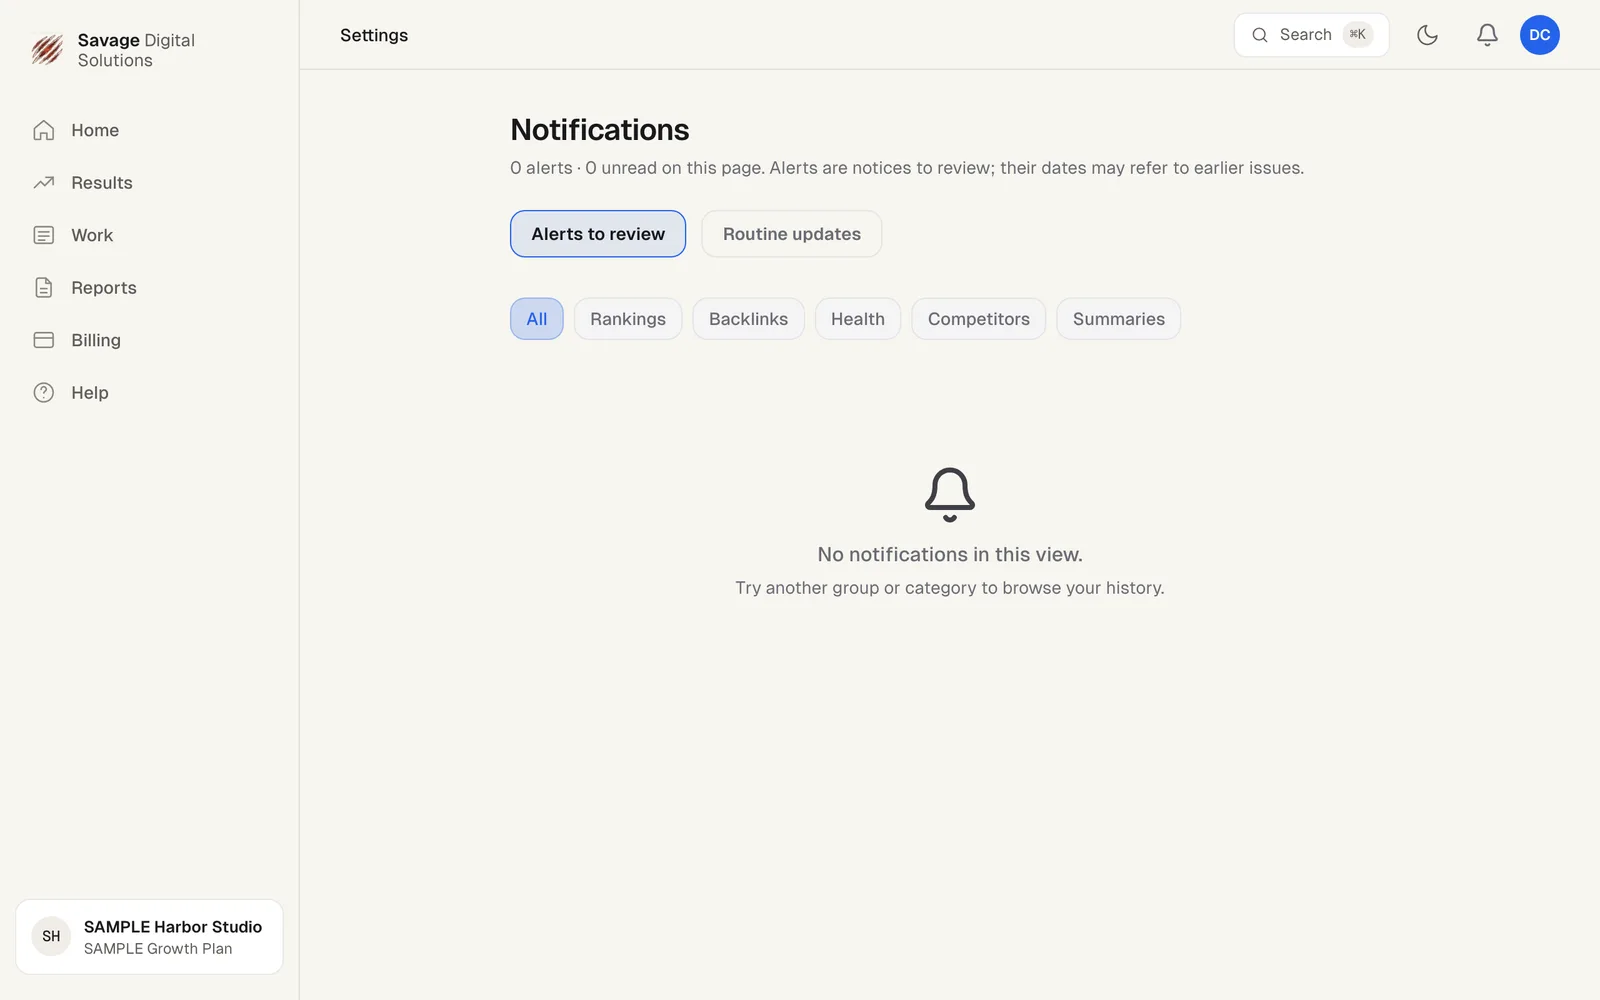1600x1000 pixels.
Task: Click the Results trend-line icon
Action: 44,183
